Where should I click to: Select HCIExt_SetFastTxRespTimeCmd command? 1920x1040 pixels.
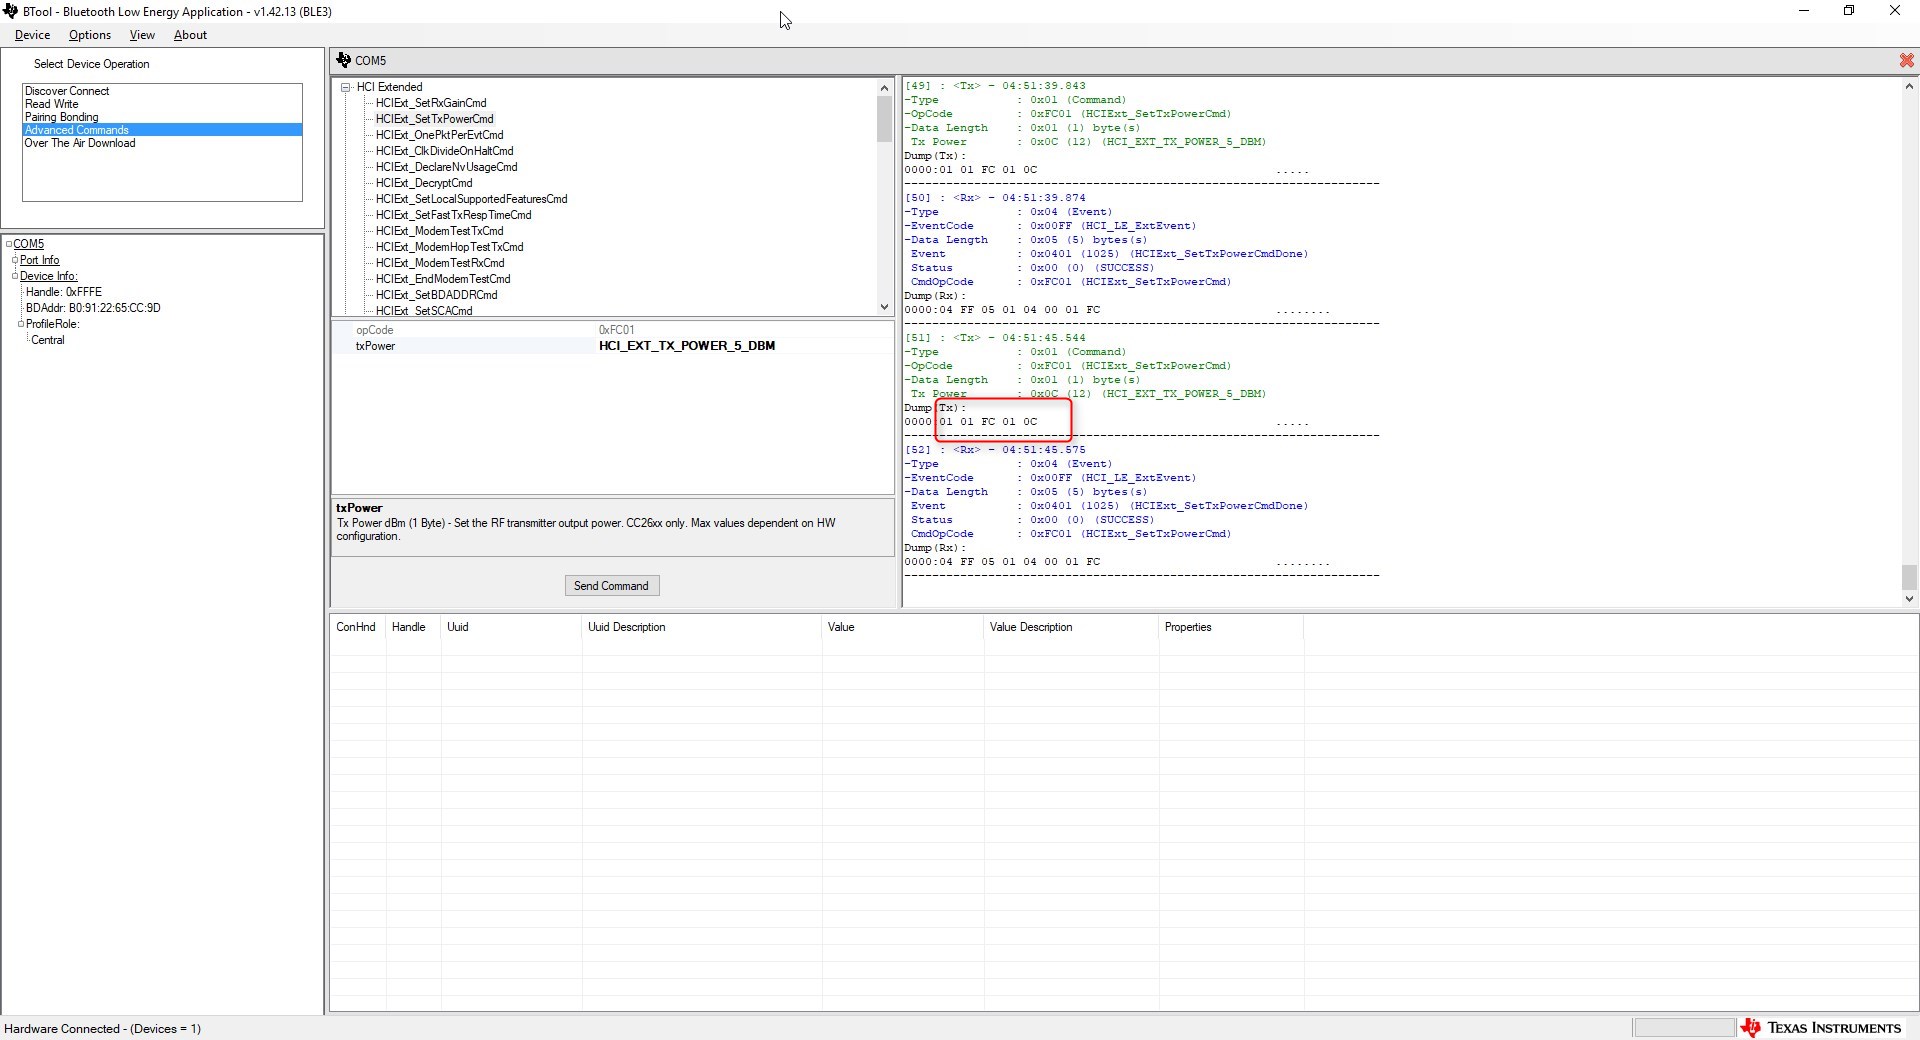(454, 215)
